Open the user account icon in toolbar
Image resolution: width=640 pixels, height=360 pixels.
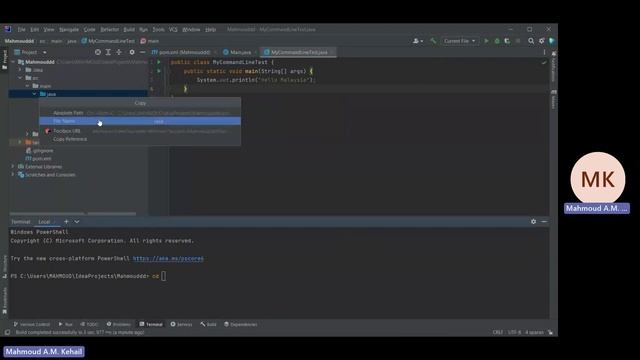(x=418, y=41)
